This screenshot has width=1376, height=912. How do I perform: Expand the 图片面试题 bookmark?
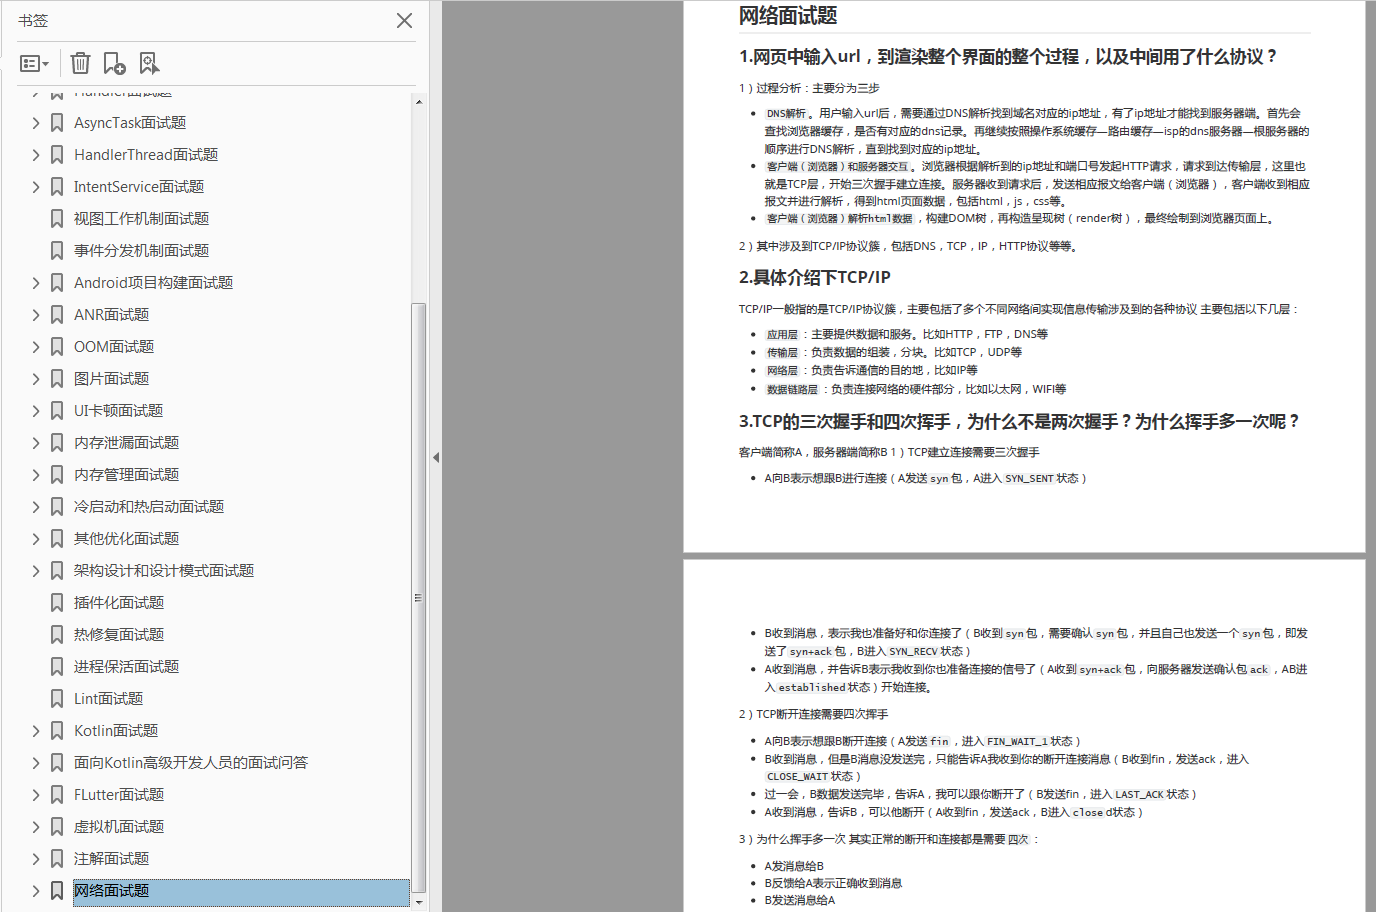[35, 379]
